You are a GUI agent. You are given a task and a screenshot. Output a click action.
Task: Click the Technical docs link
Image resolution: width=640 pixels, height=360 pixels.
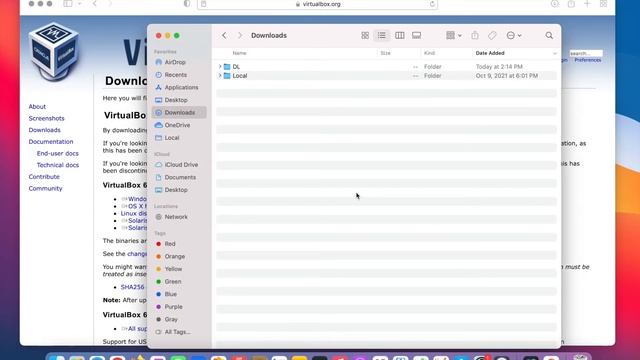coord(58,165)
